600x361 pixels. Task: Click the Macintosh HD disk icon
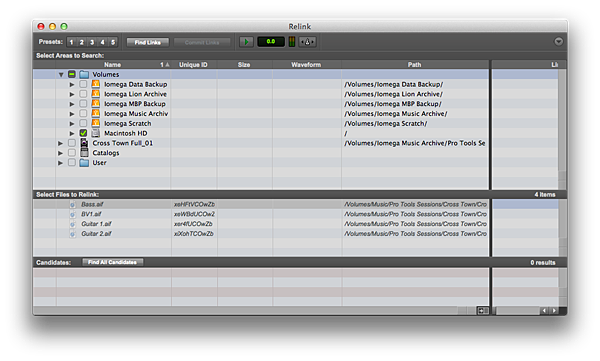[96, 133]
